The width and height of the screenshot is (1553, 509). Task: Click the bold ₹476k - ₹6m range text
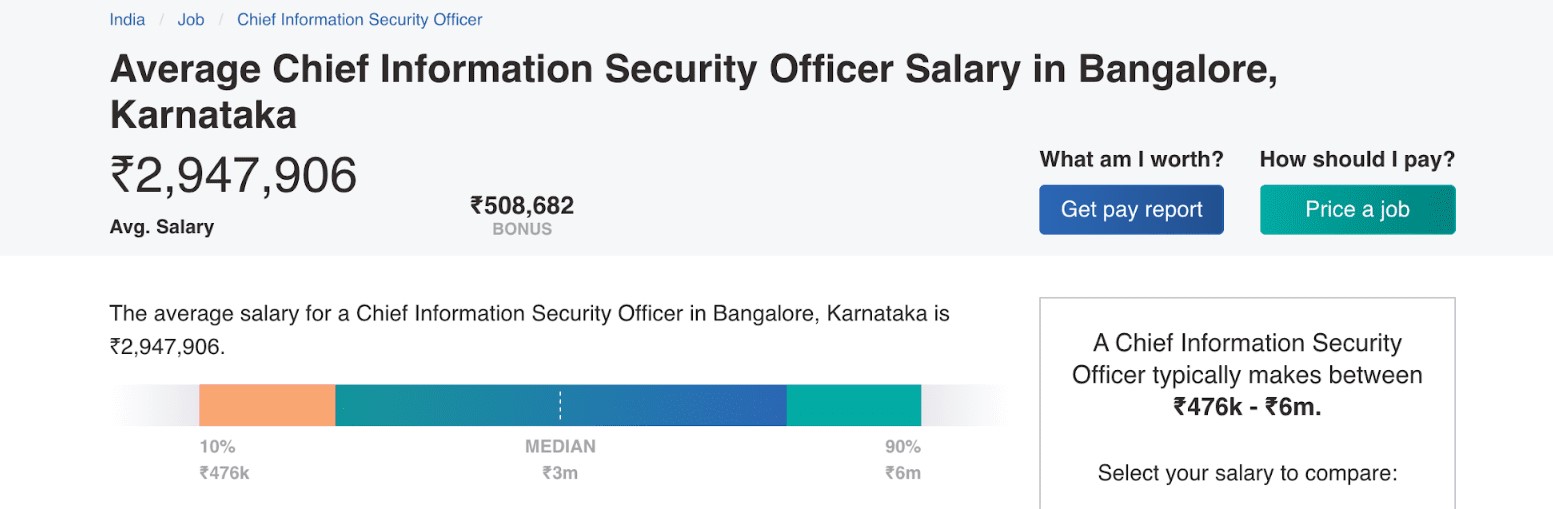click(x=1247, y=407)
